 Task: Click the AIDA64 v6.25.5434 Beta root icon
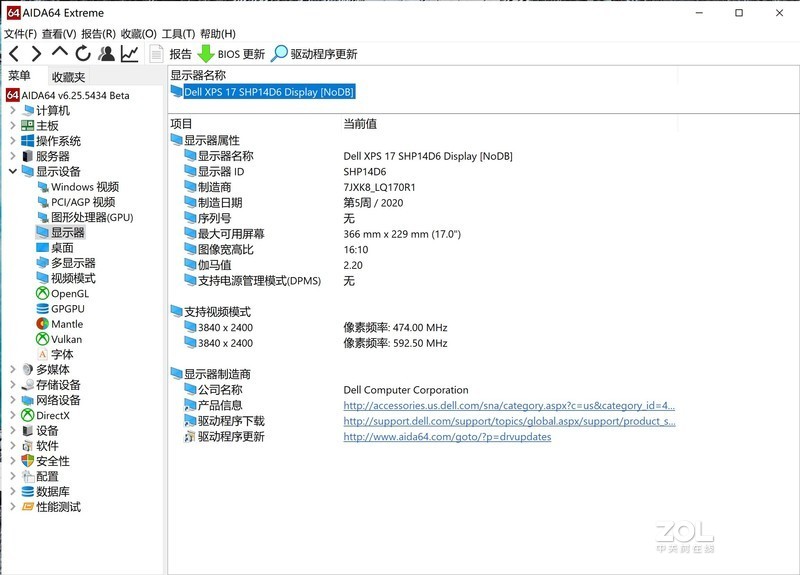[13, 95]
